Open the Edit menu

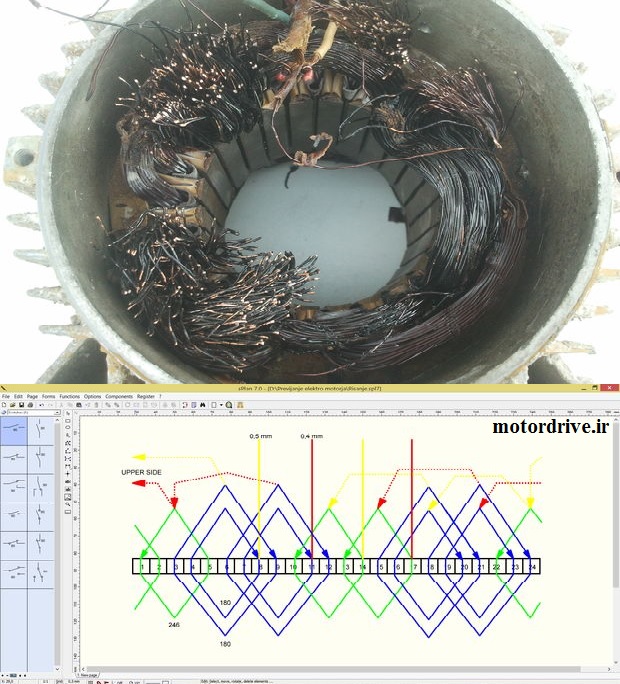coord(18,397)
